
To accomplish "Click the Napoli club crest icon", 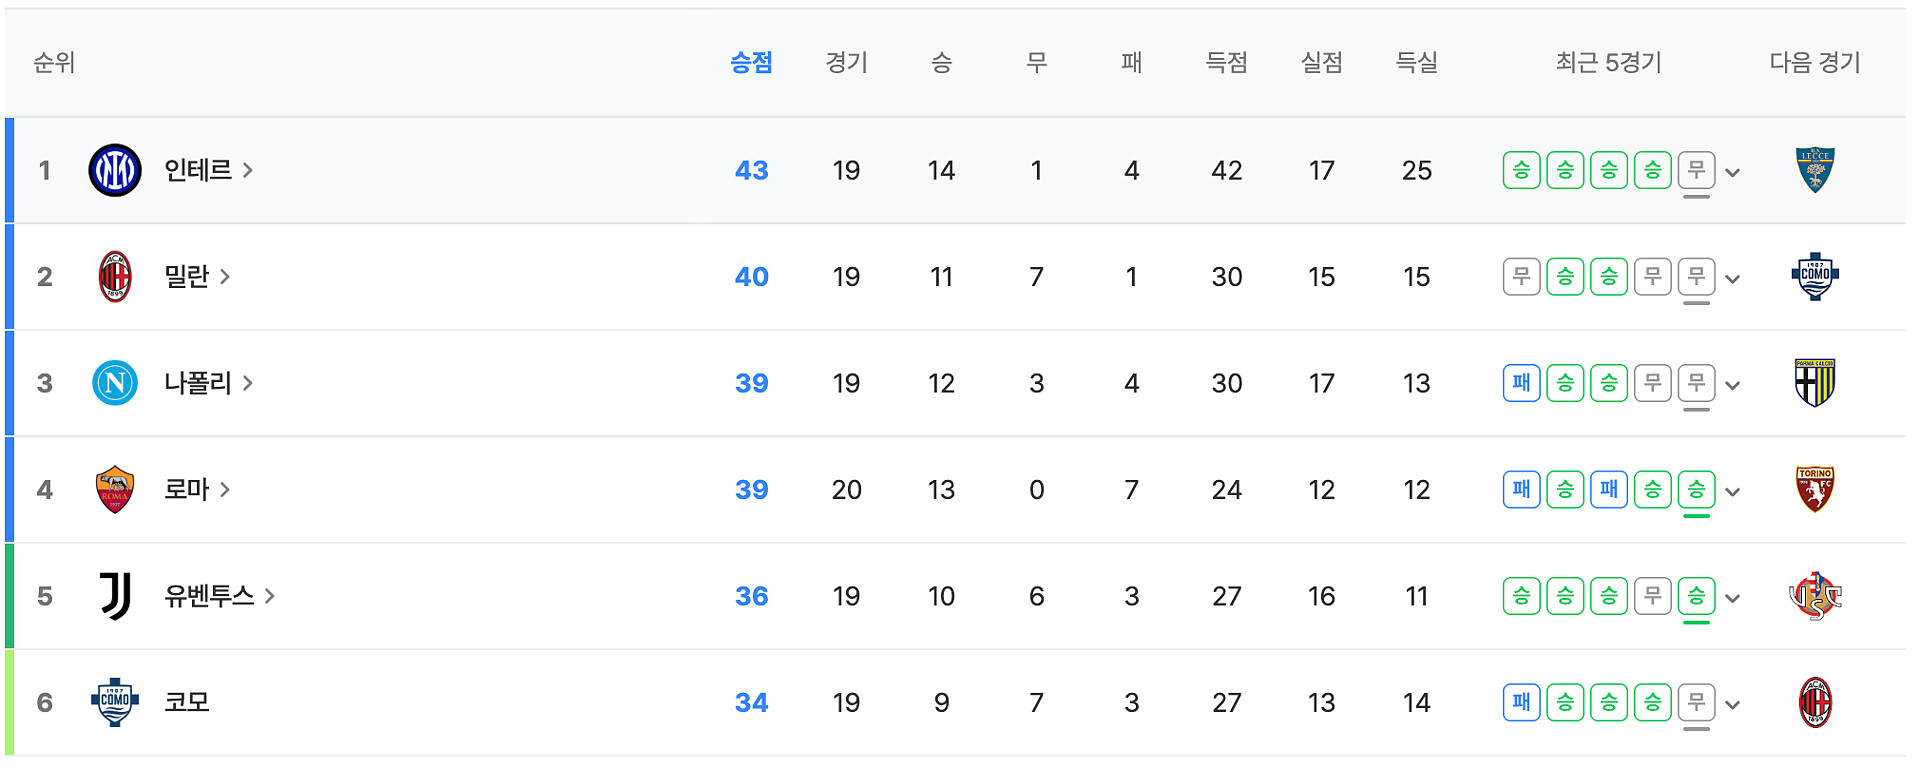I will (x=115, y=383).
